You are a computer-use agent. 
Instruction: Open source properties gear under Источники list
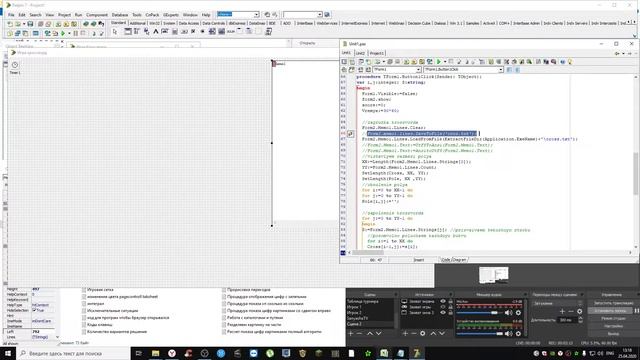(x=422, y=333)
